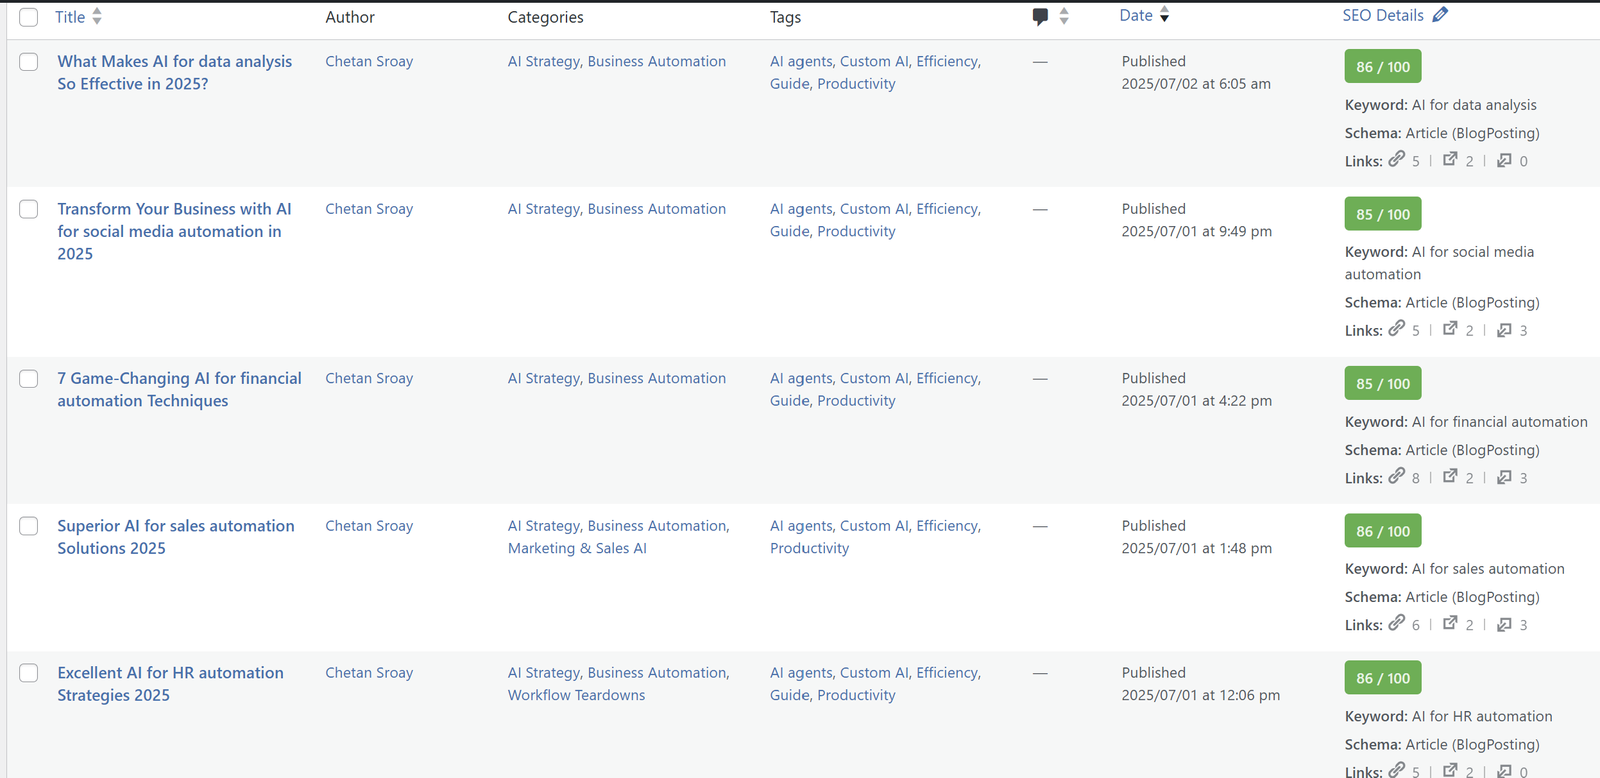
Task: Click external links icon for financial automation post
Action: tap(1450, 476)
